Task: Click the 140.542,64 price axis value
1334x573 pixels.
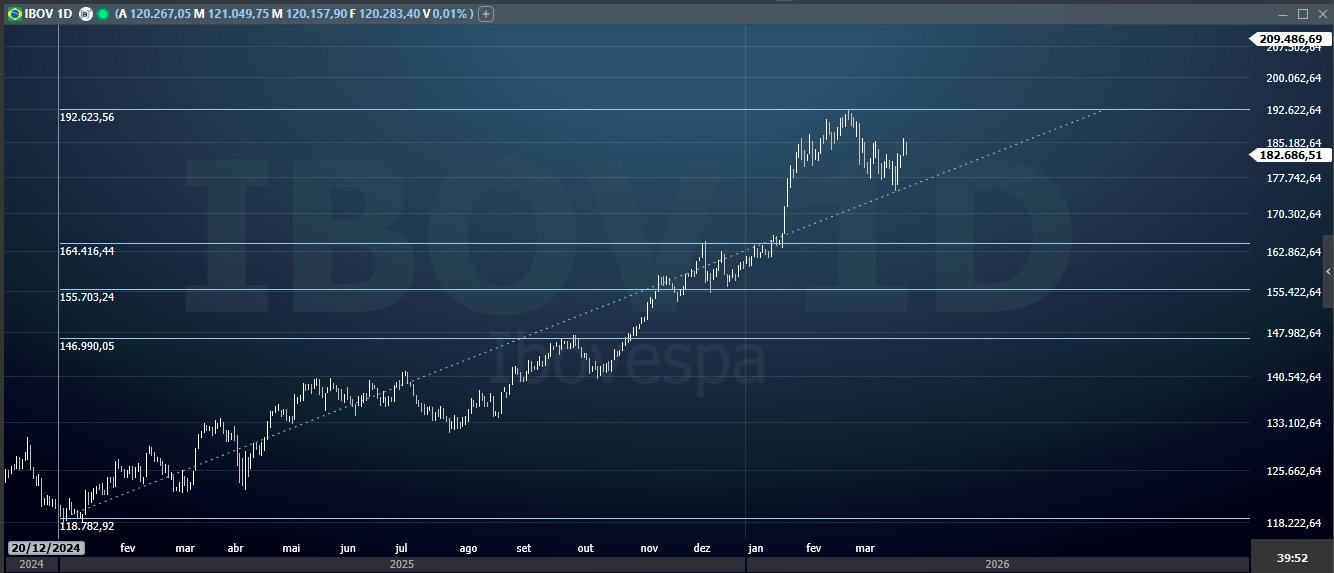Action: 1294,377
